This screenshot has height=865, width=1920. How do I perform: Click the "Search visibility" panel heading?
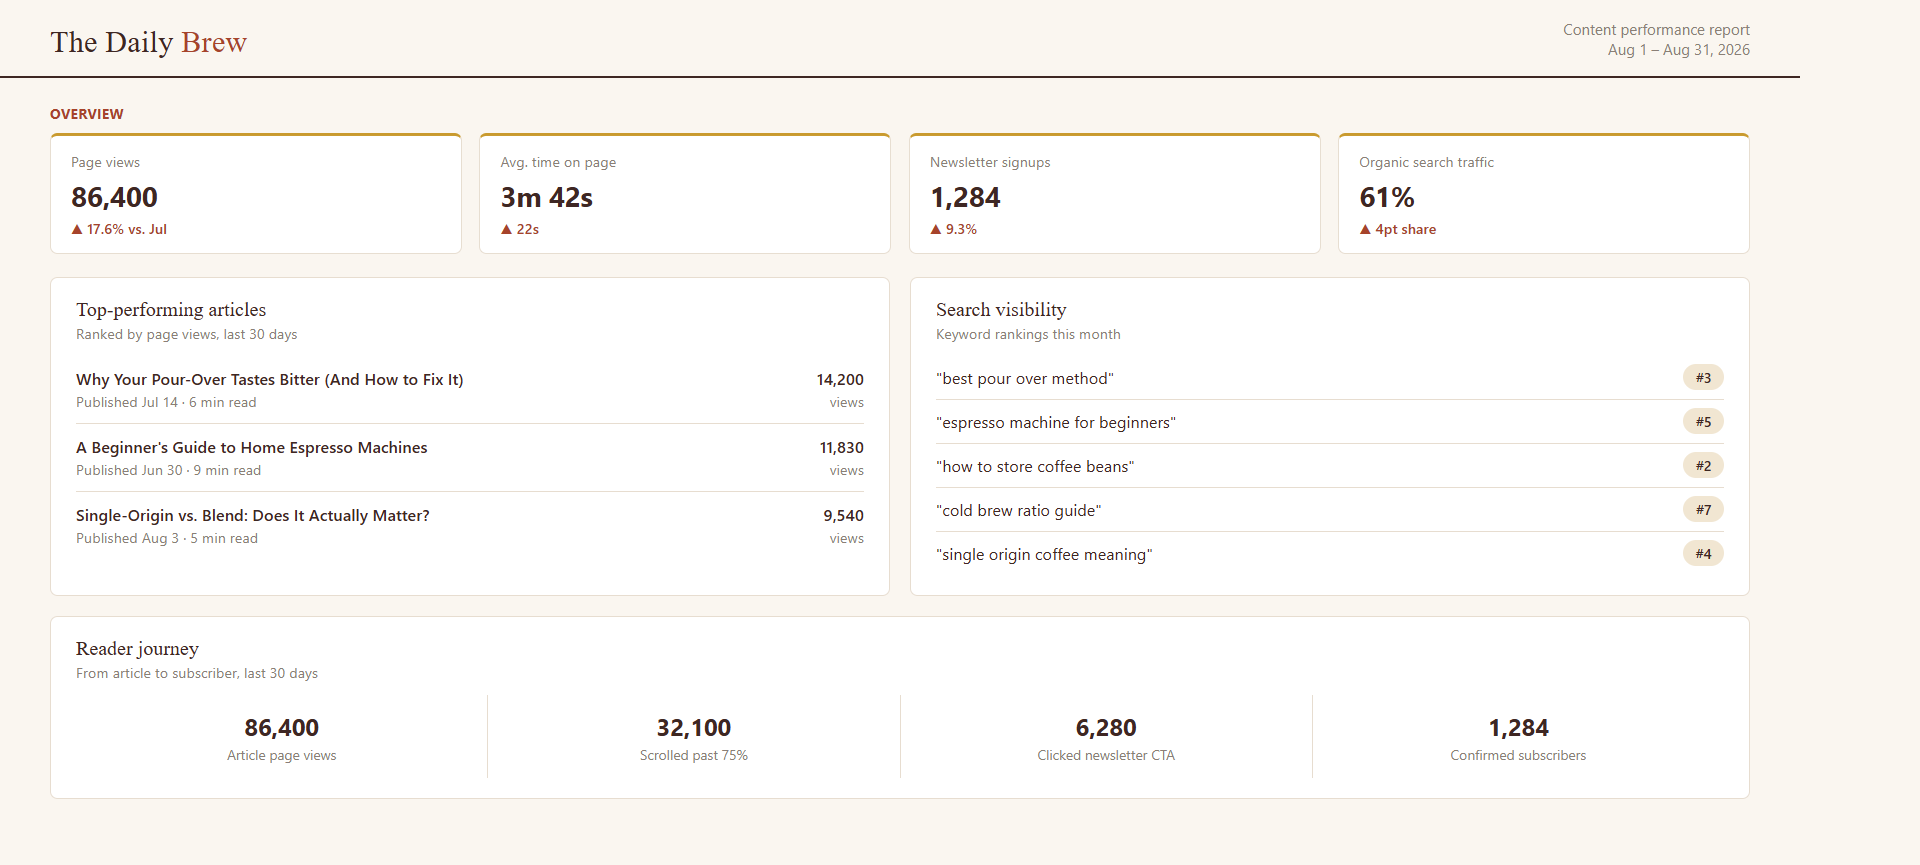1001,310
